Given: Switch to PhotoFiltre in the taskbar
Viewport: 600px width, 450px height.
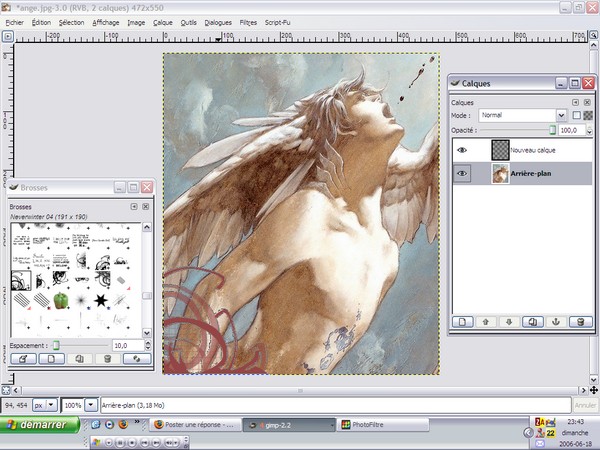Looking at the screenshot, I should (x=369, y=425).
